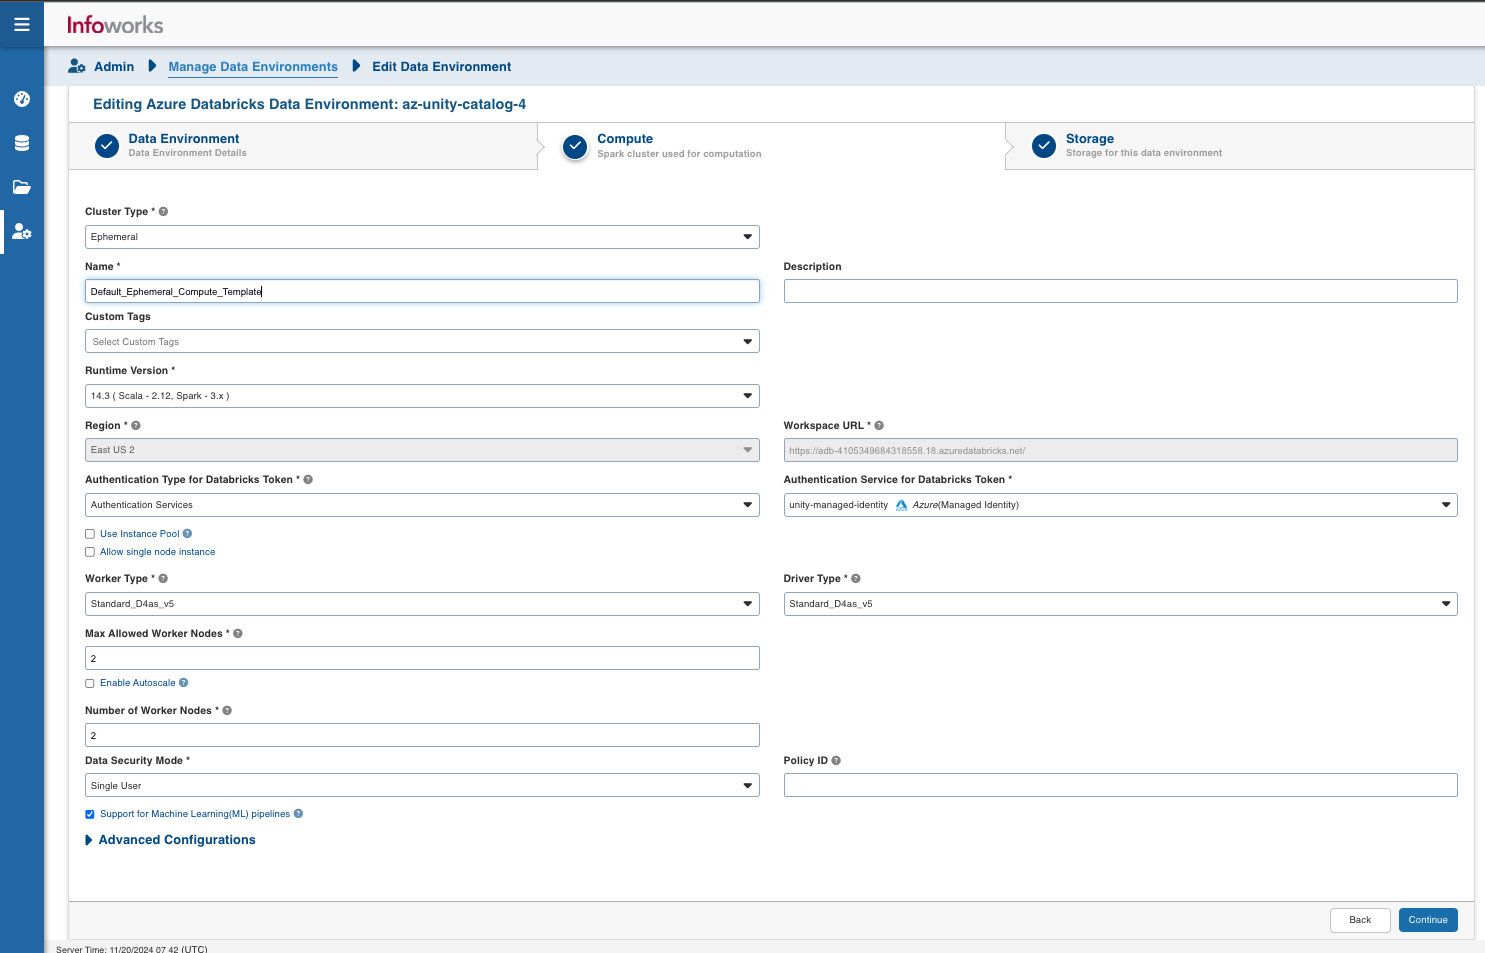Click the Use Instance Pool label link
The height and width of the screenshot is (953, 1485).
pyautogui.click(x=139, y=534)
